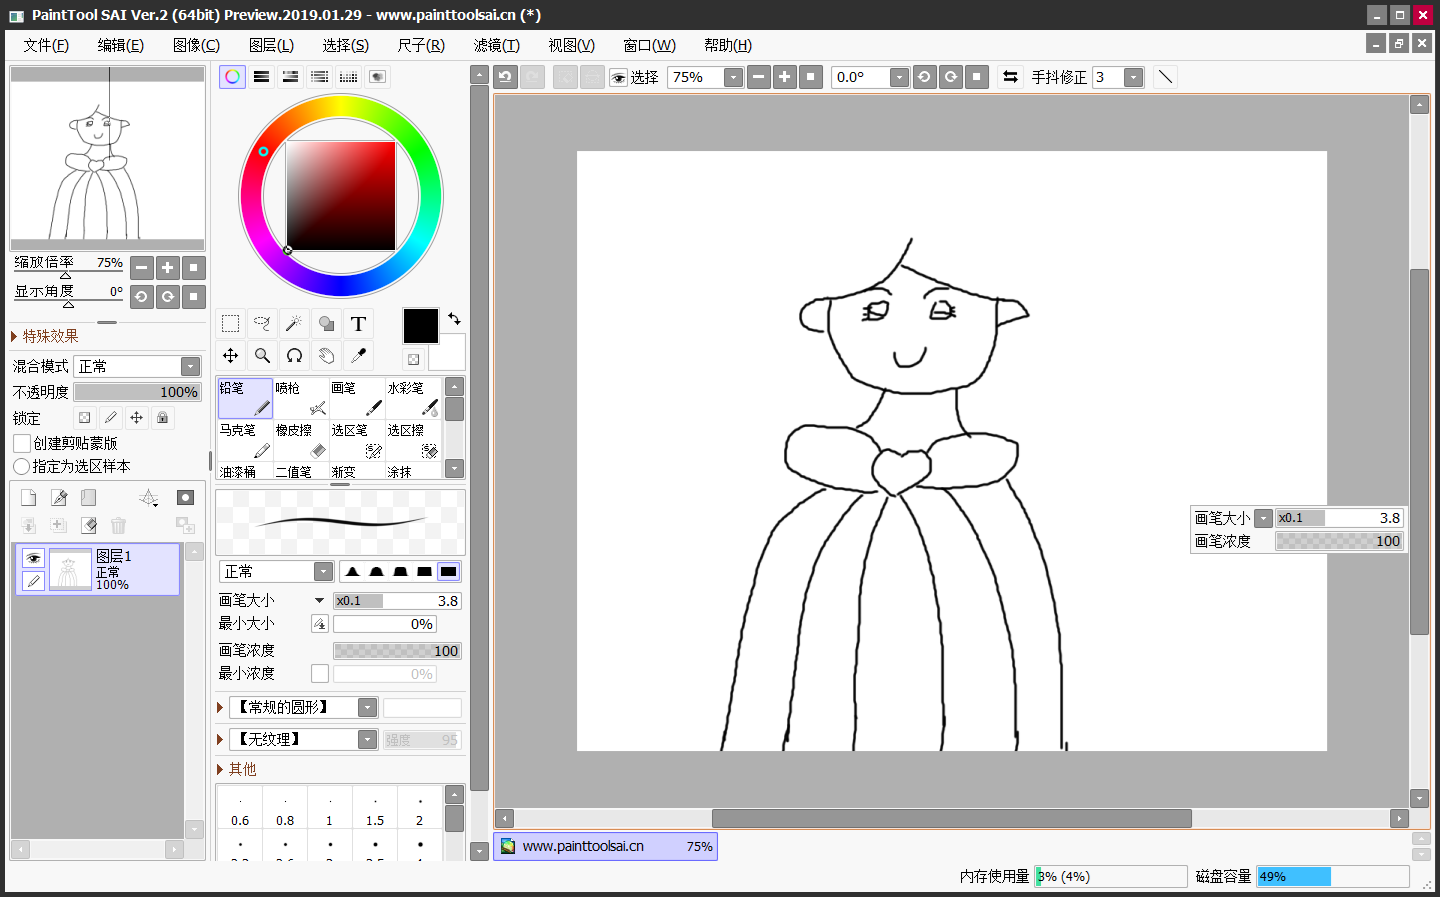Toggle lock all padlock icon
Screen dimensions: 1440x897
162,418
